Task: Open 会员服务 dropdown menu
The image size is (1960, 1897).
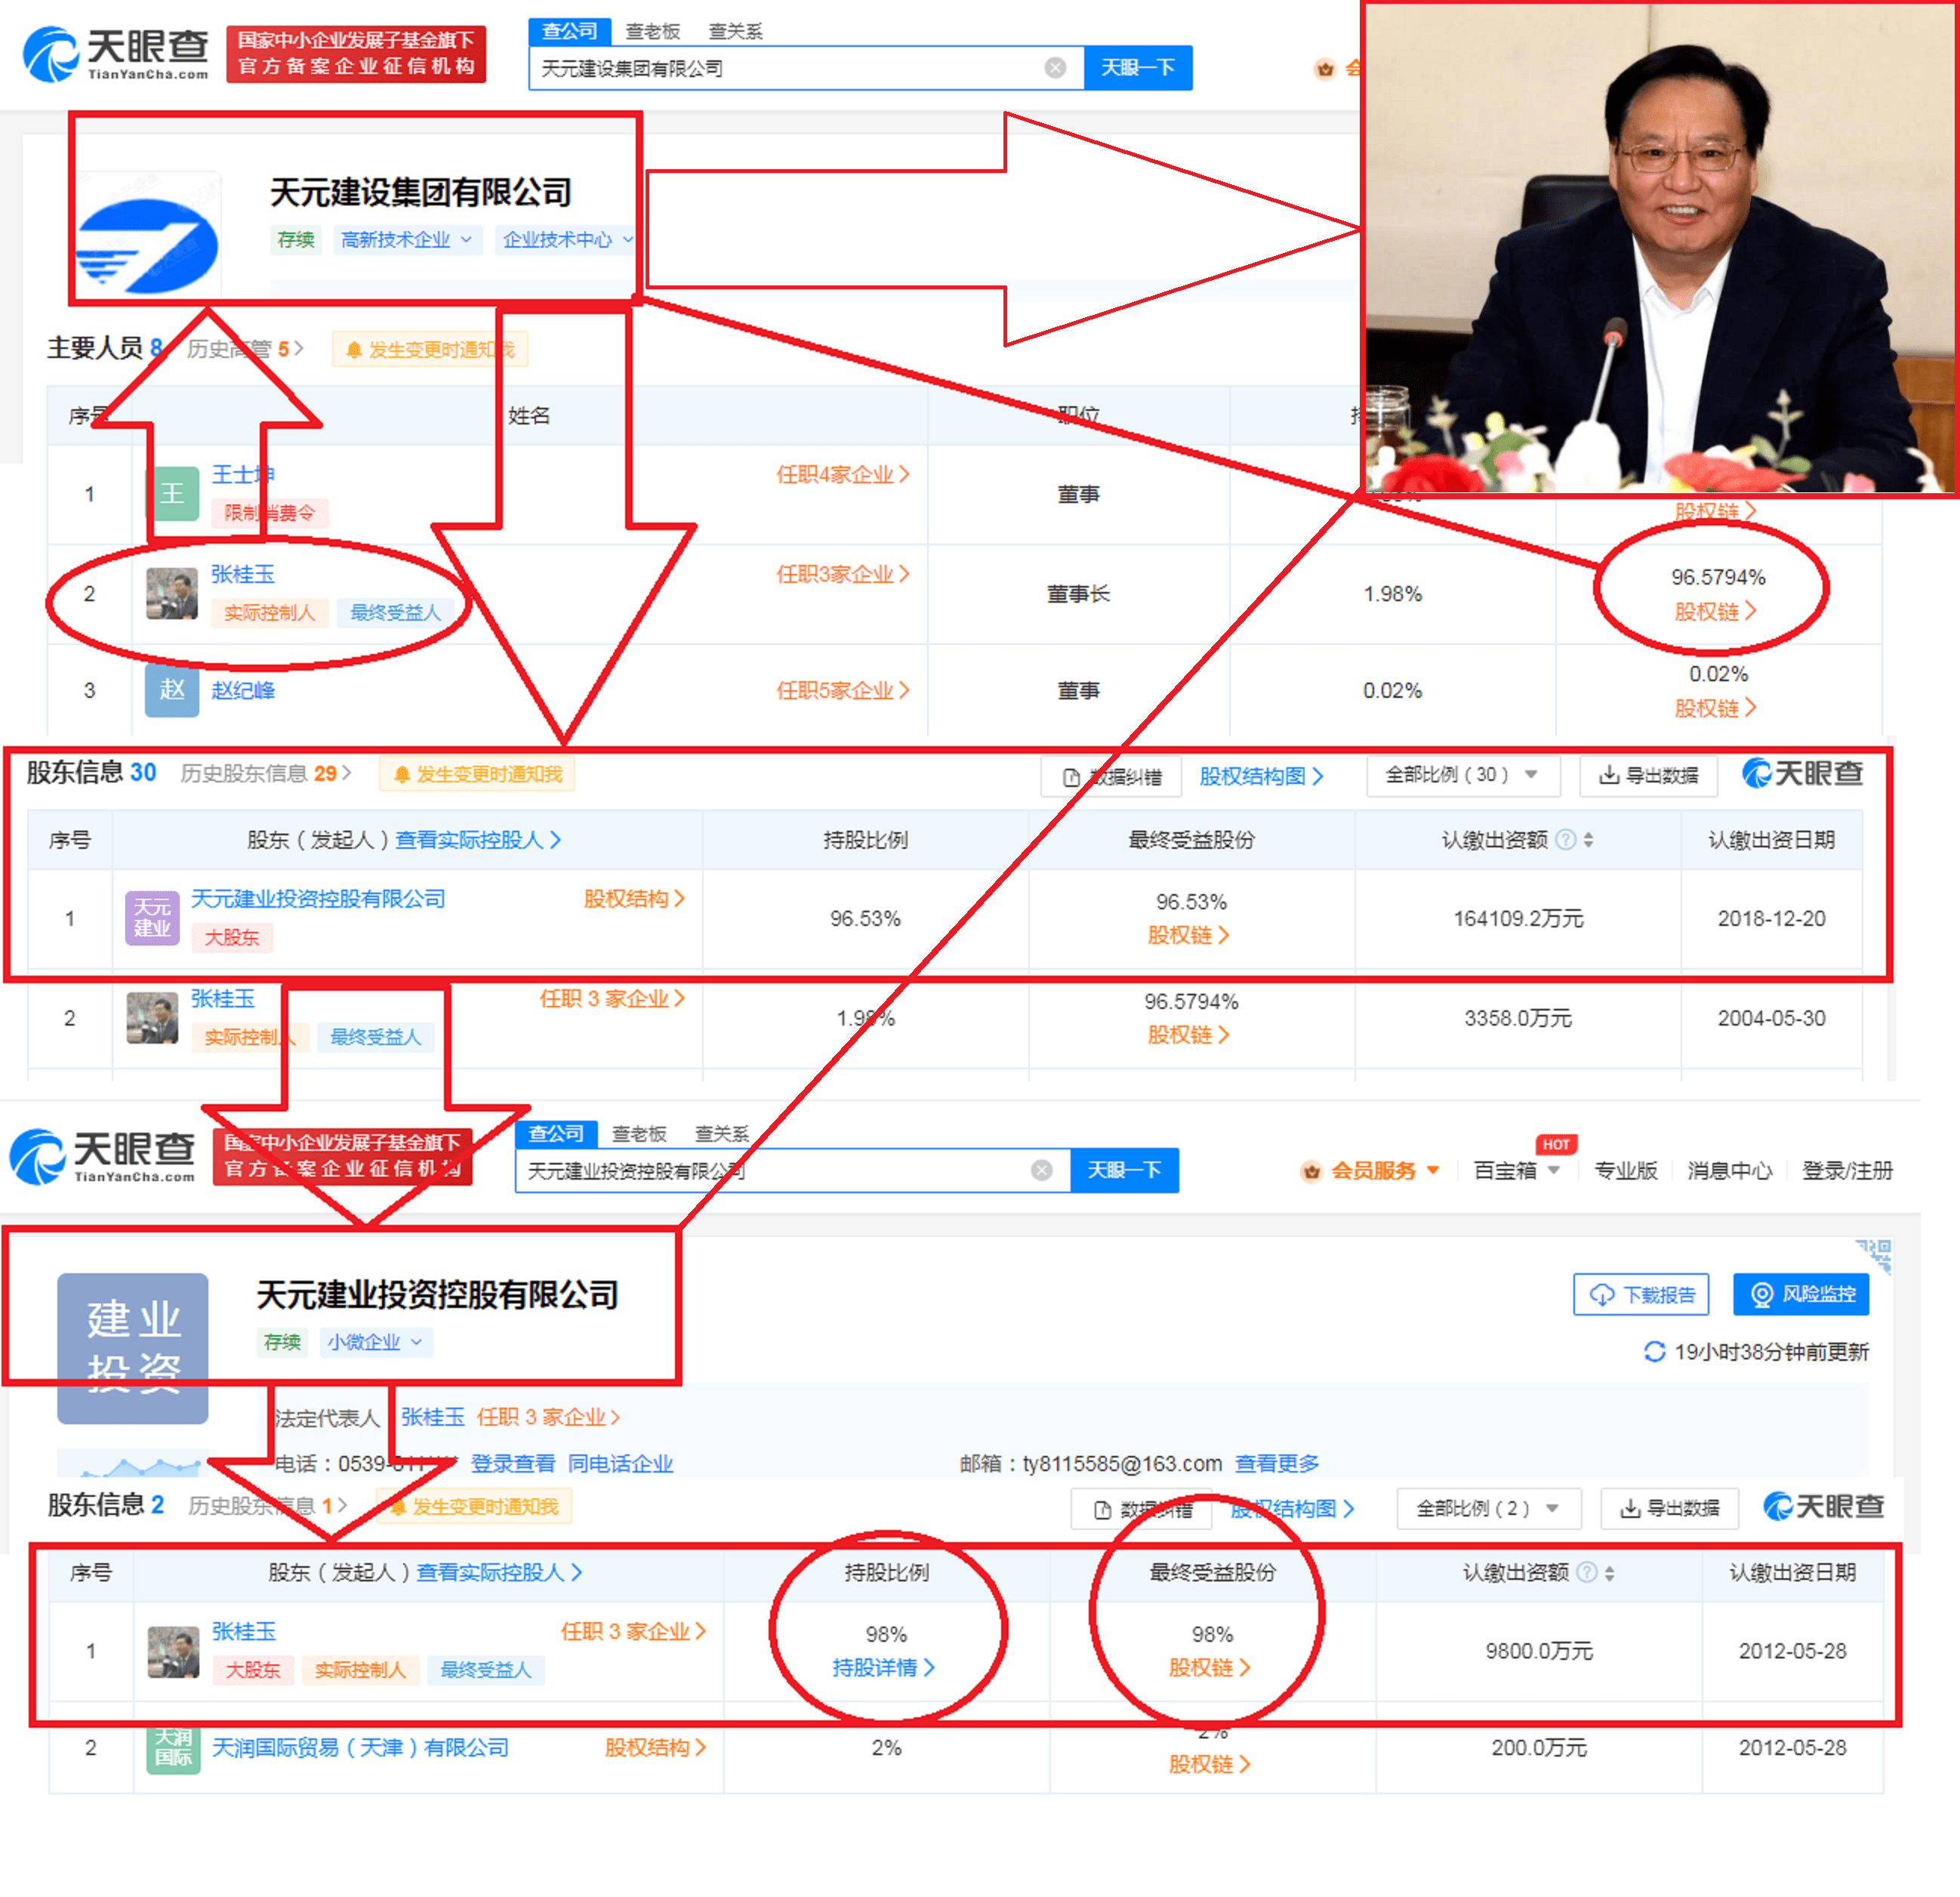Action: point(1369,1170)
